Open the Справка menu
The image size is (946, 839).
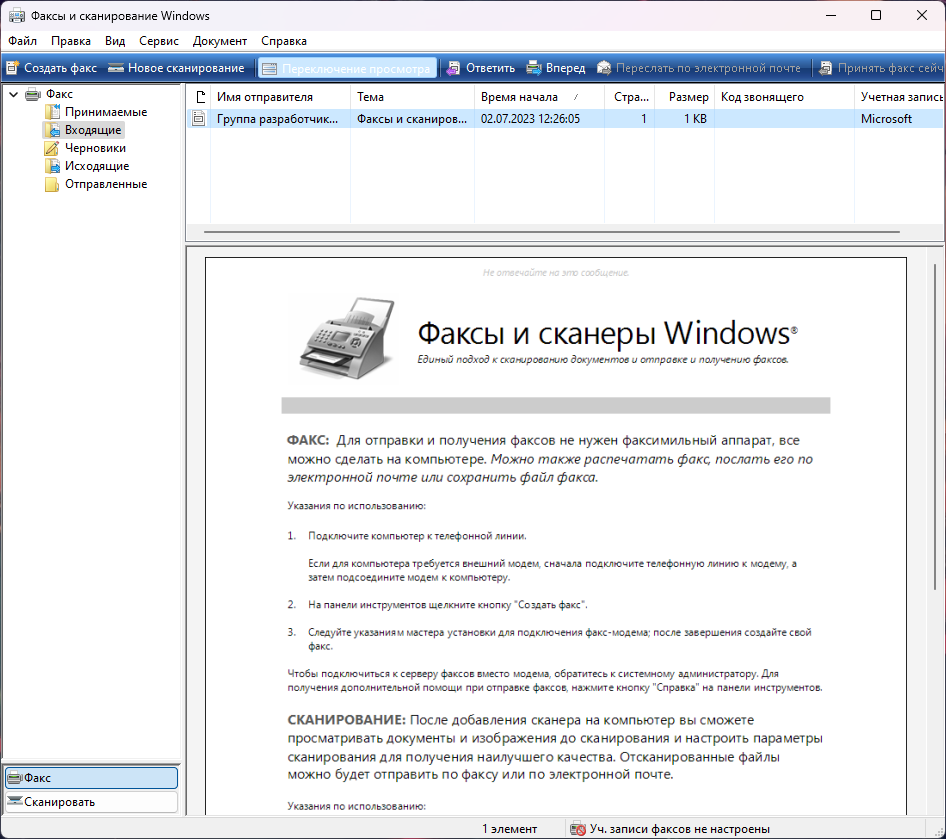click(x=284, y=41)
